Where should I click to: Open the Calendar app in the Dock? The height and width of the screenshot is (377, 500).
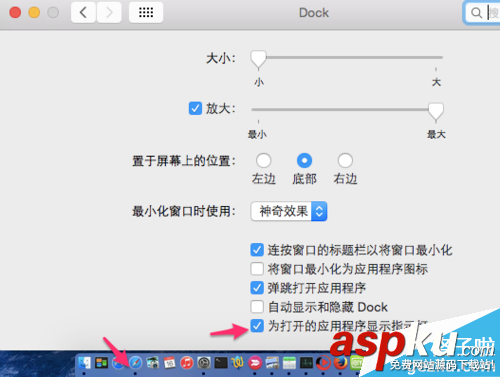pyautogui.click(x=170, y=363)
